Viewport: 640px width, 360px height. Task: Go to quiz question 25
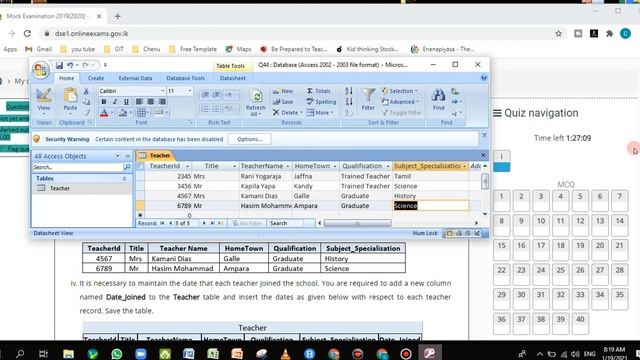560,274
